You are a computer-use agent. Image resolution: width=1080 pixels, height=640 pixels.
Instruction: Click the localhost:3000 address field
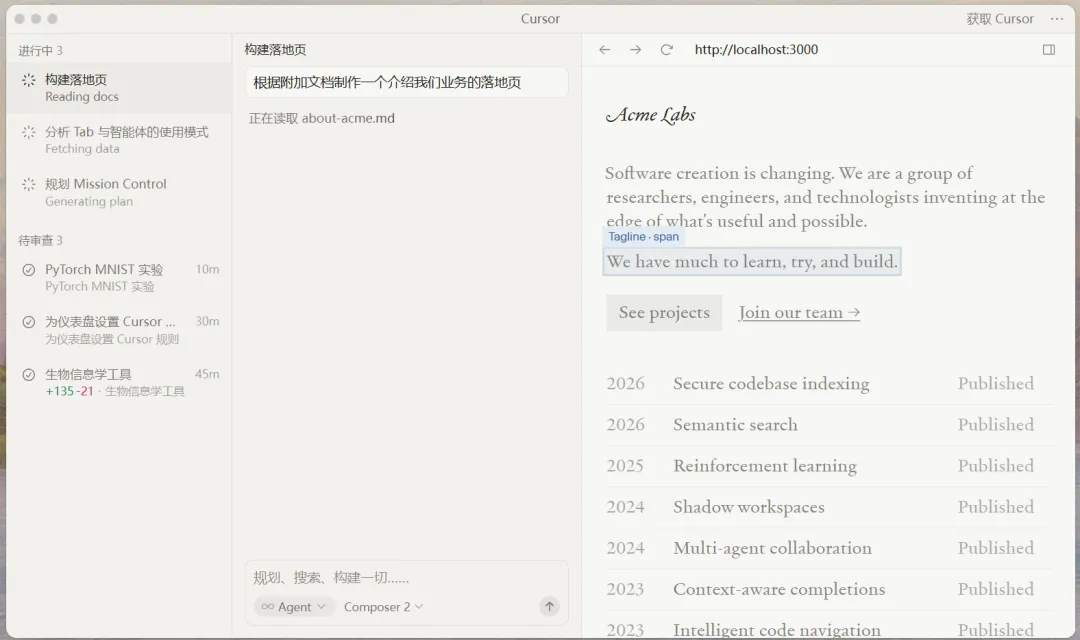point(756,50)
